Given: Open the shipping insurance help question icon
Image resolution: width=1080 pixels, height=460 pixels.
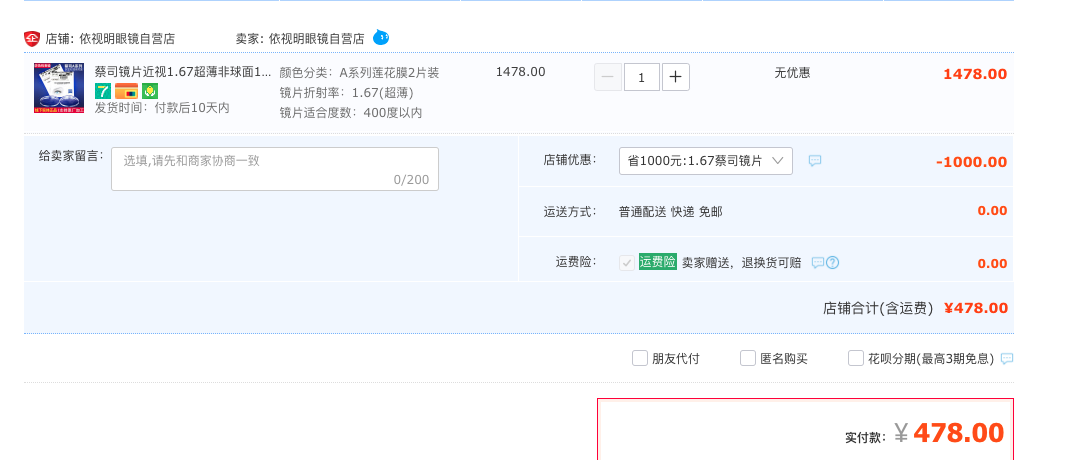Looking at the screenshot, I should pyautogui.click(x=832, y=262).
